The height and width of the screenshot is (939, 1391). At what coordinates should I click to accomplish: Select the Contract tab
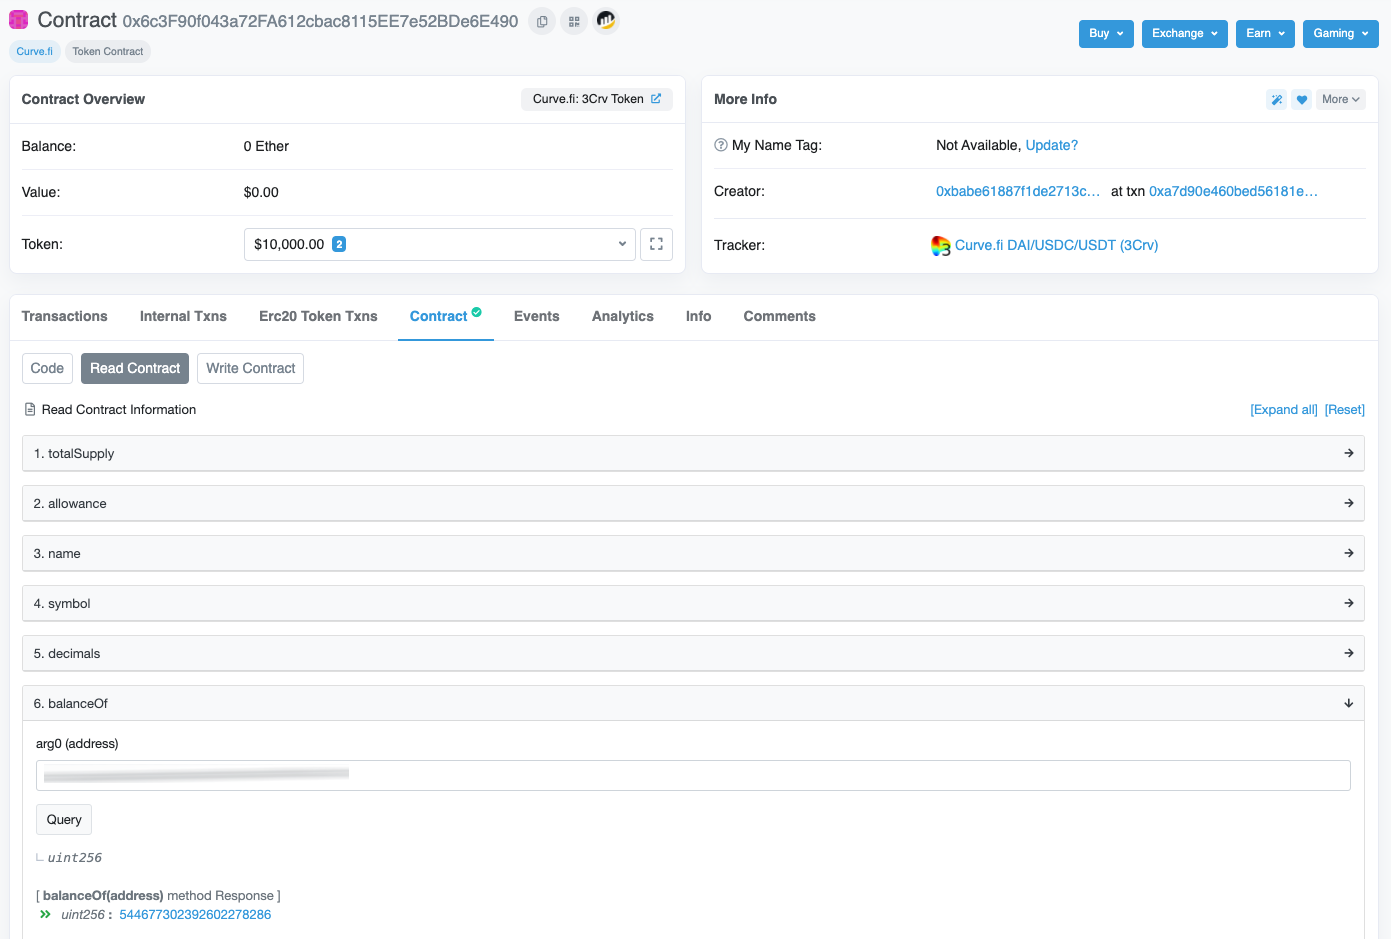pyautogui.click(x=446, y=316)
